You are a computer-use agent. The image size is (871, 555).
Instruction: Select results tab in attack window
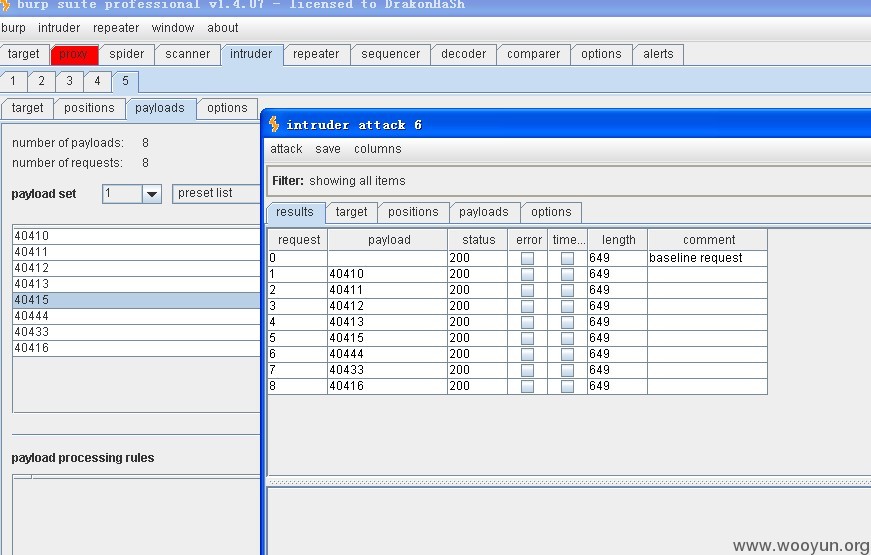pyautogui.click(x=296, y=212)
